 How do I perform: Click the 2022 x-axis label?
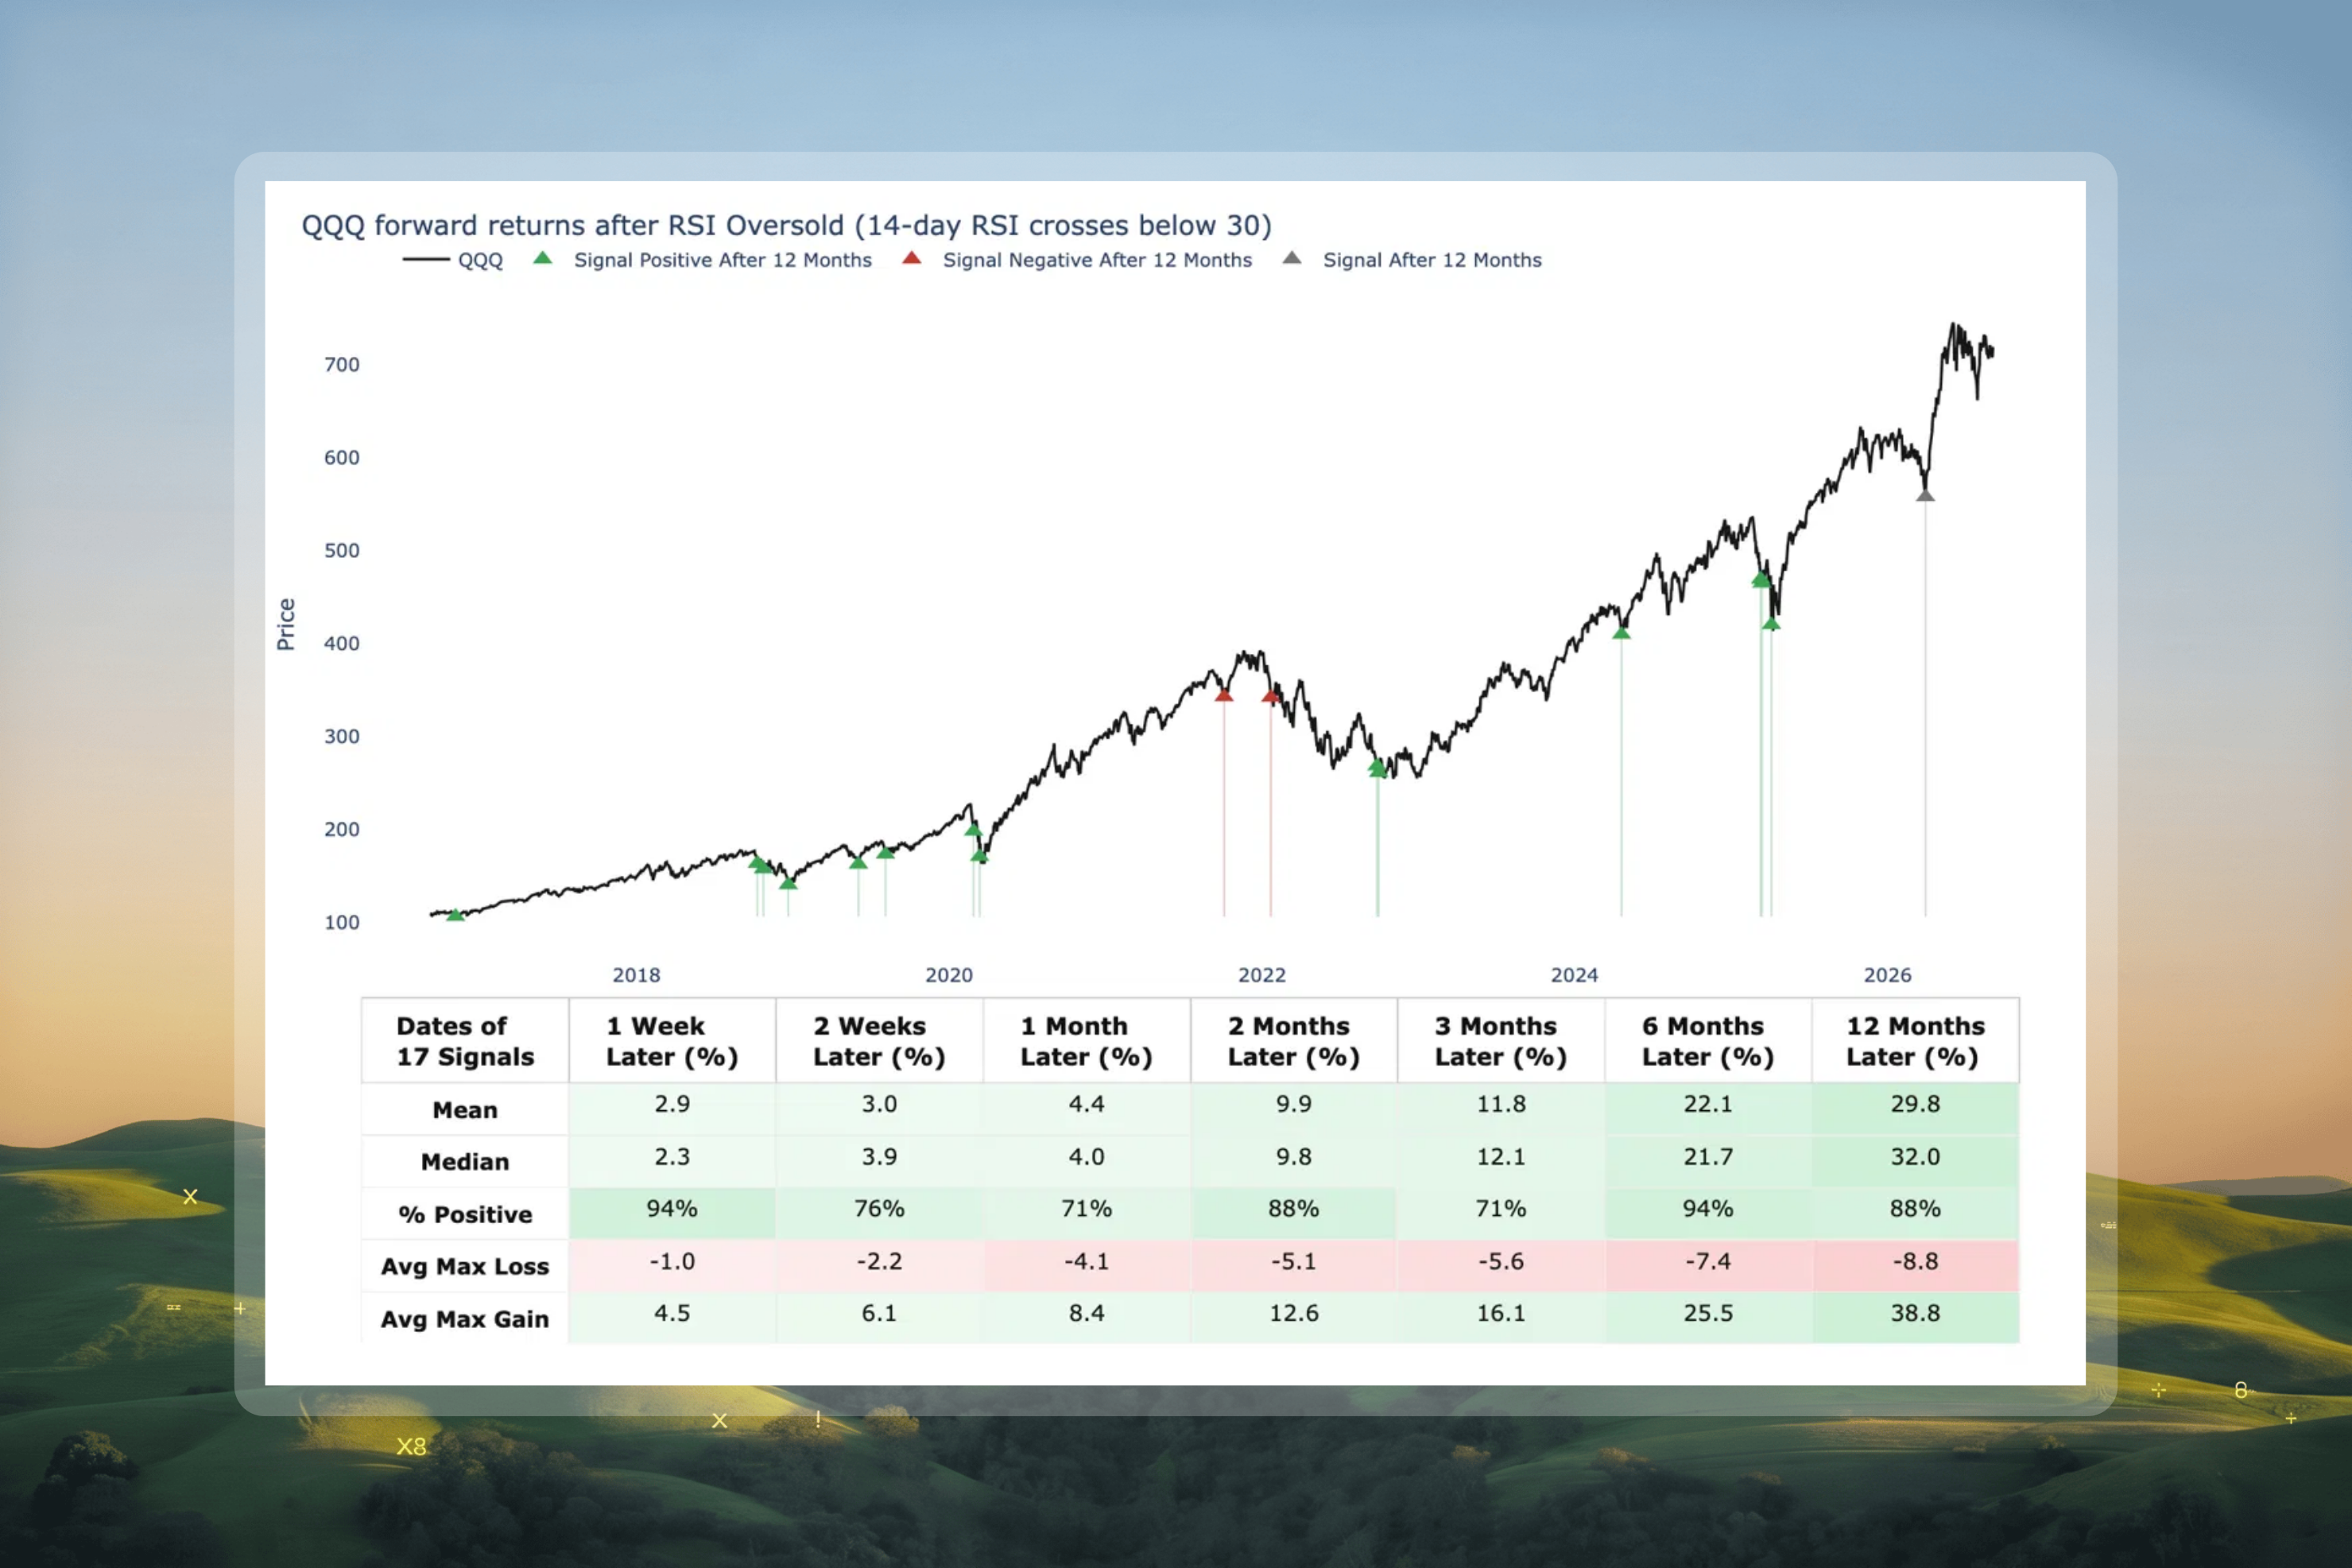tap(1261, 975)
